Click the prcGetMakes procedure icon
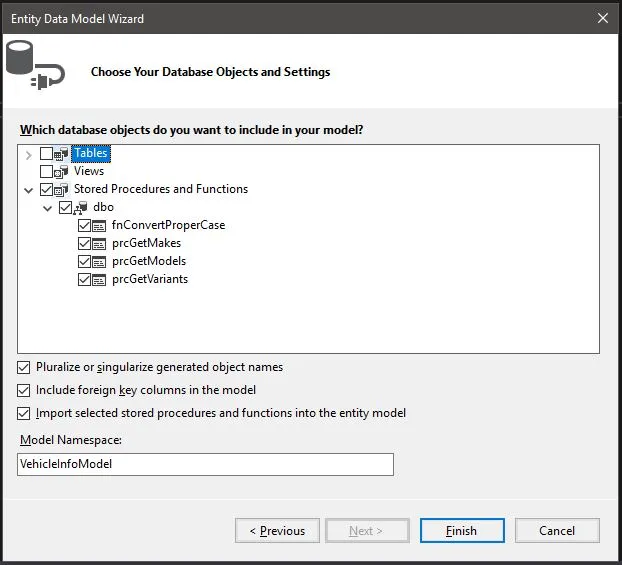 tap(100, 243)
